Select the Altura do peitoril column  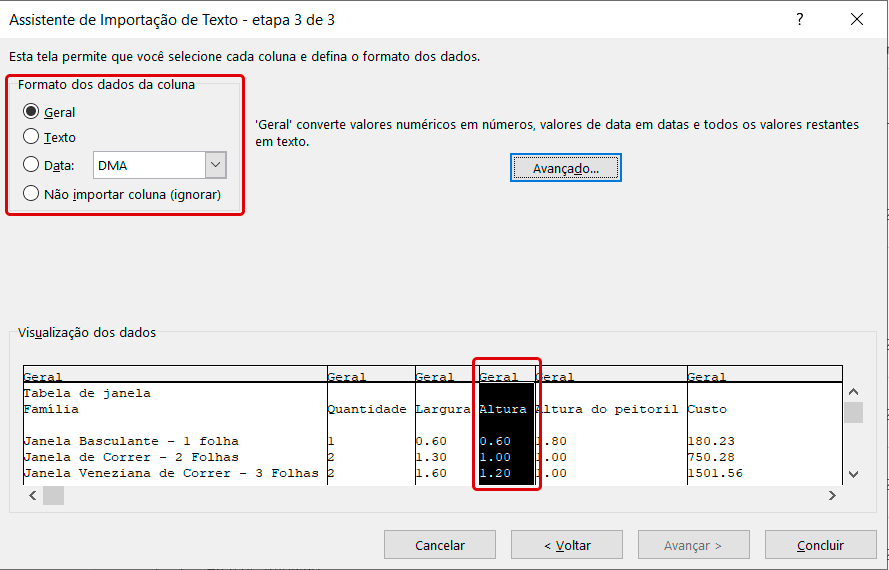coord(608,409)
